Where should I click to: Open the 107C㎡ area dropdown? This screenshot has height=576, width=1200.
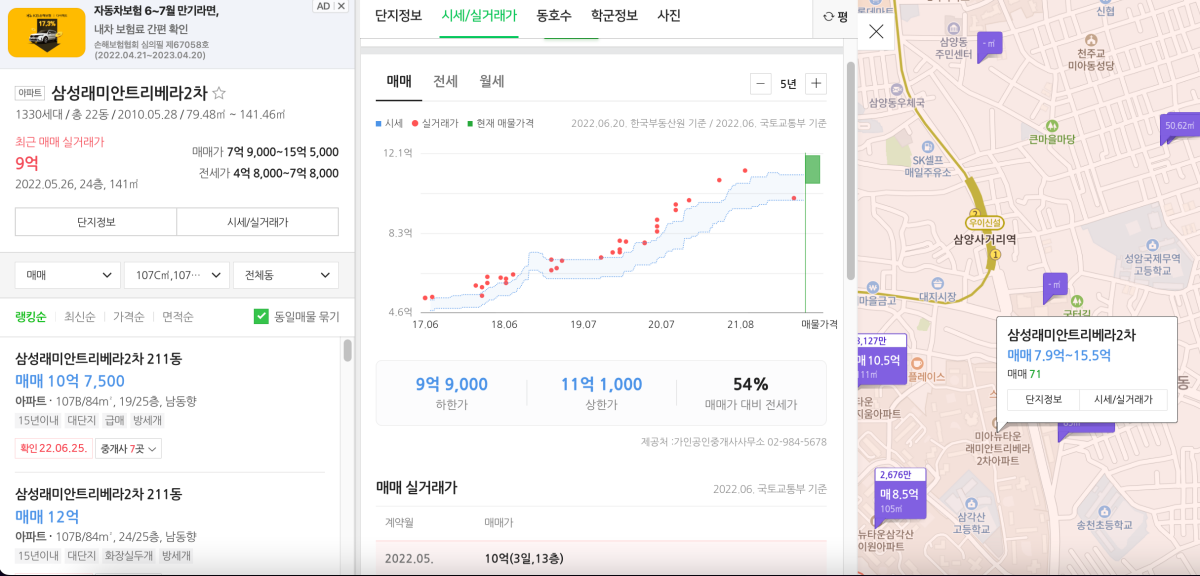click(177, 275)
